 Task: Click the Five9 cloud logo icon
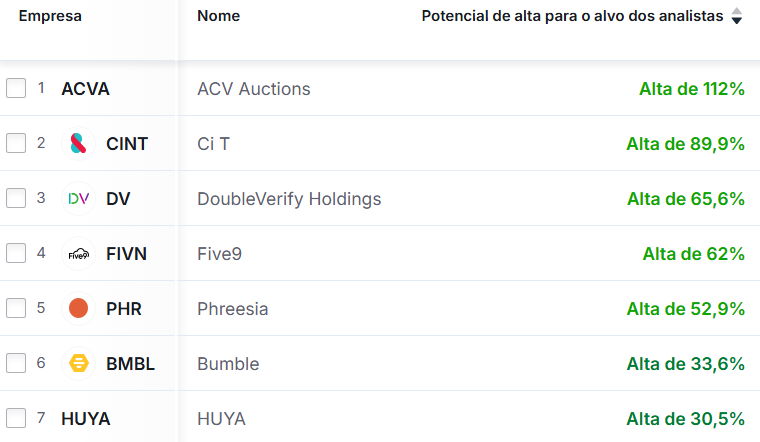click(79, 254)
